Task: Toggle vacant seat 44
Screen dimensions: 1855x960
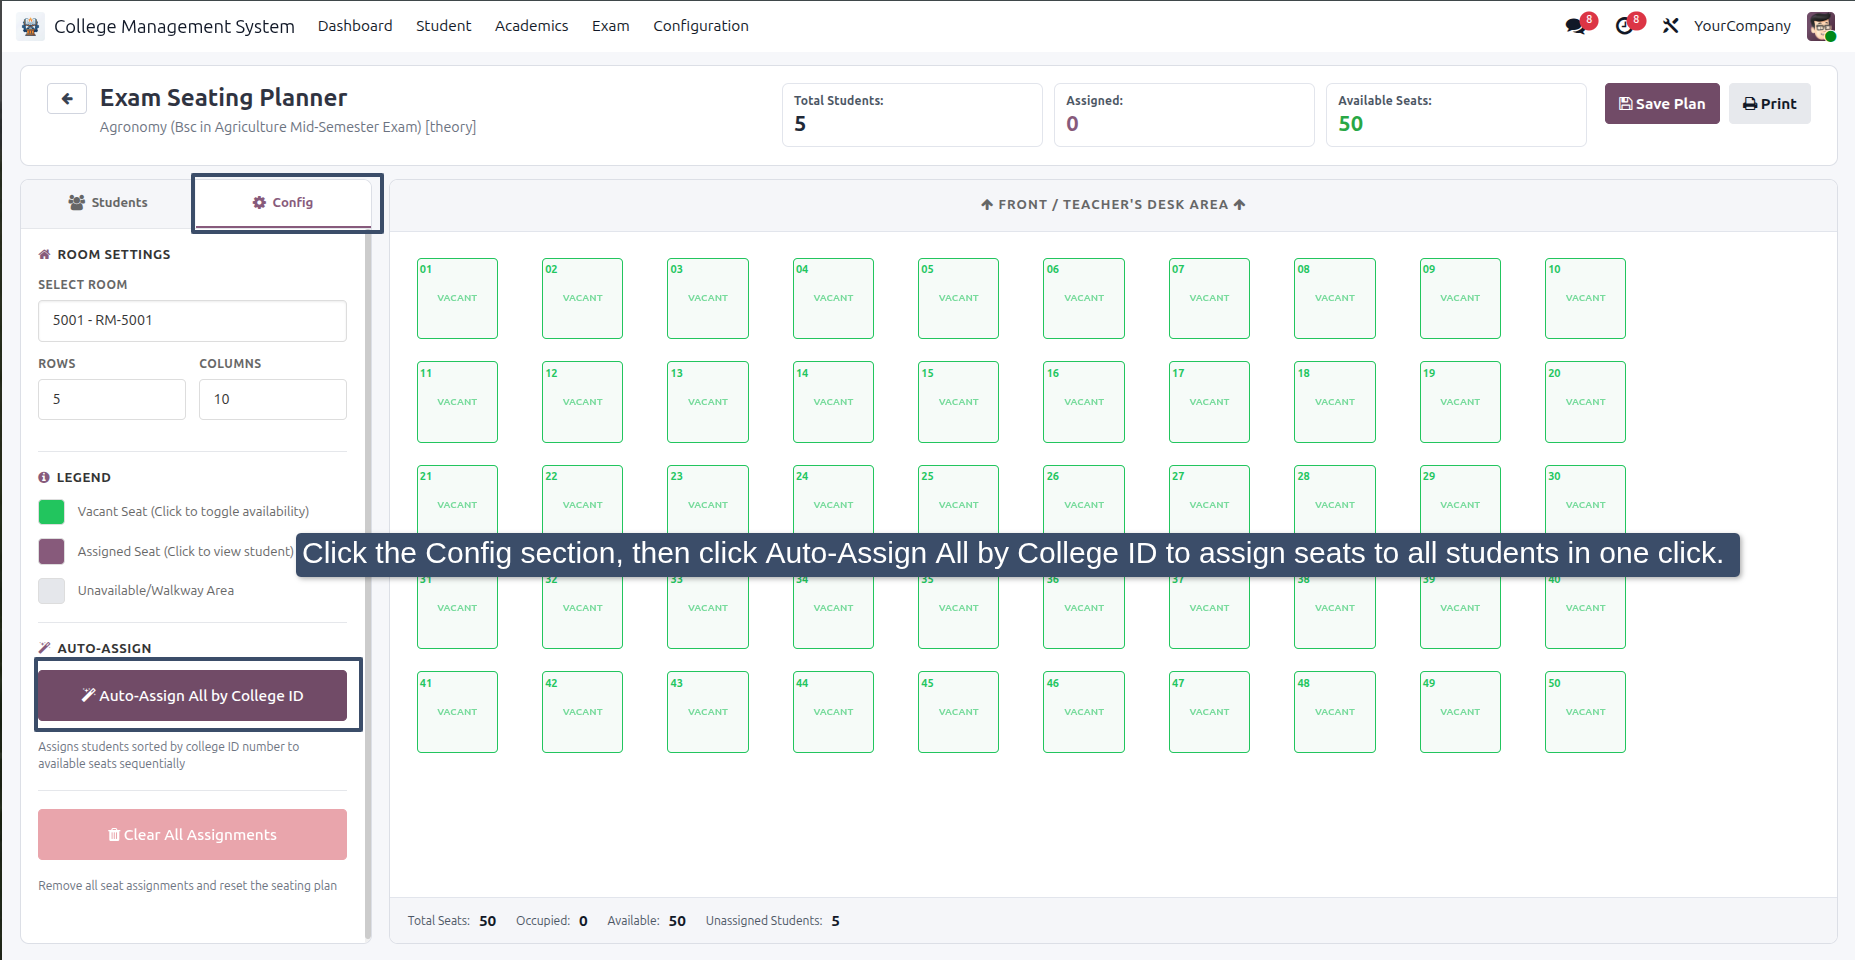Action: (833, 712)
